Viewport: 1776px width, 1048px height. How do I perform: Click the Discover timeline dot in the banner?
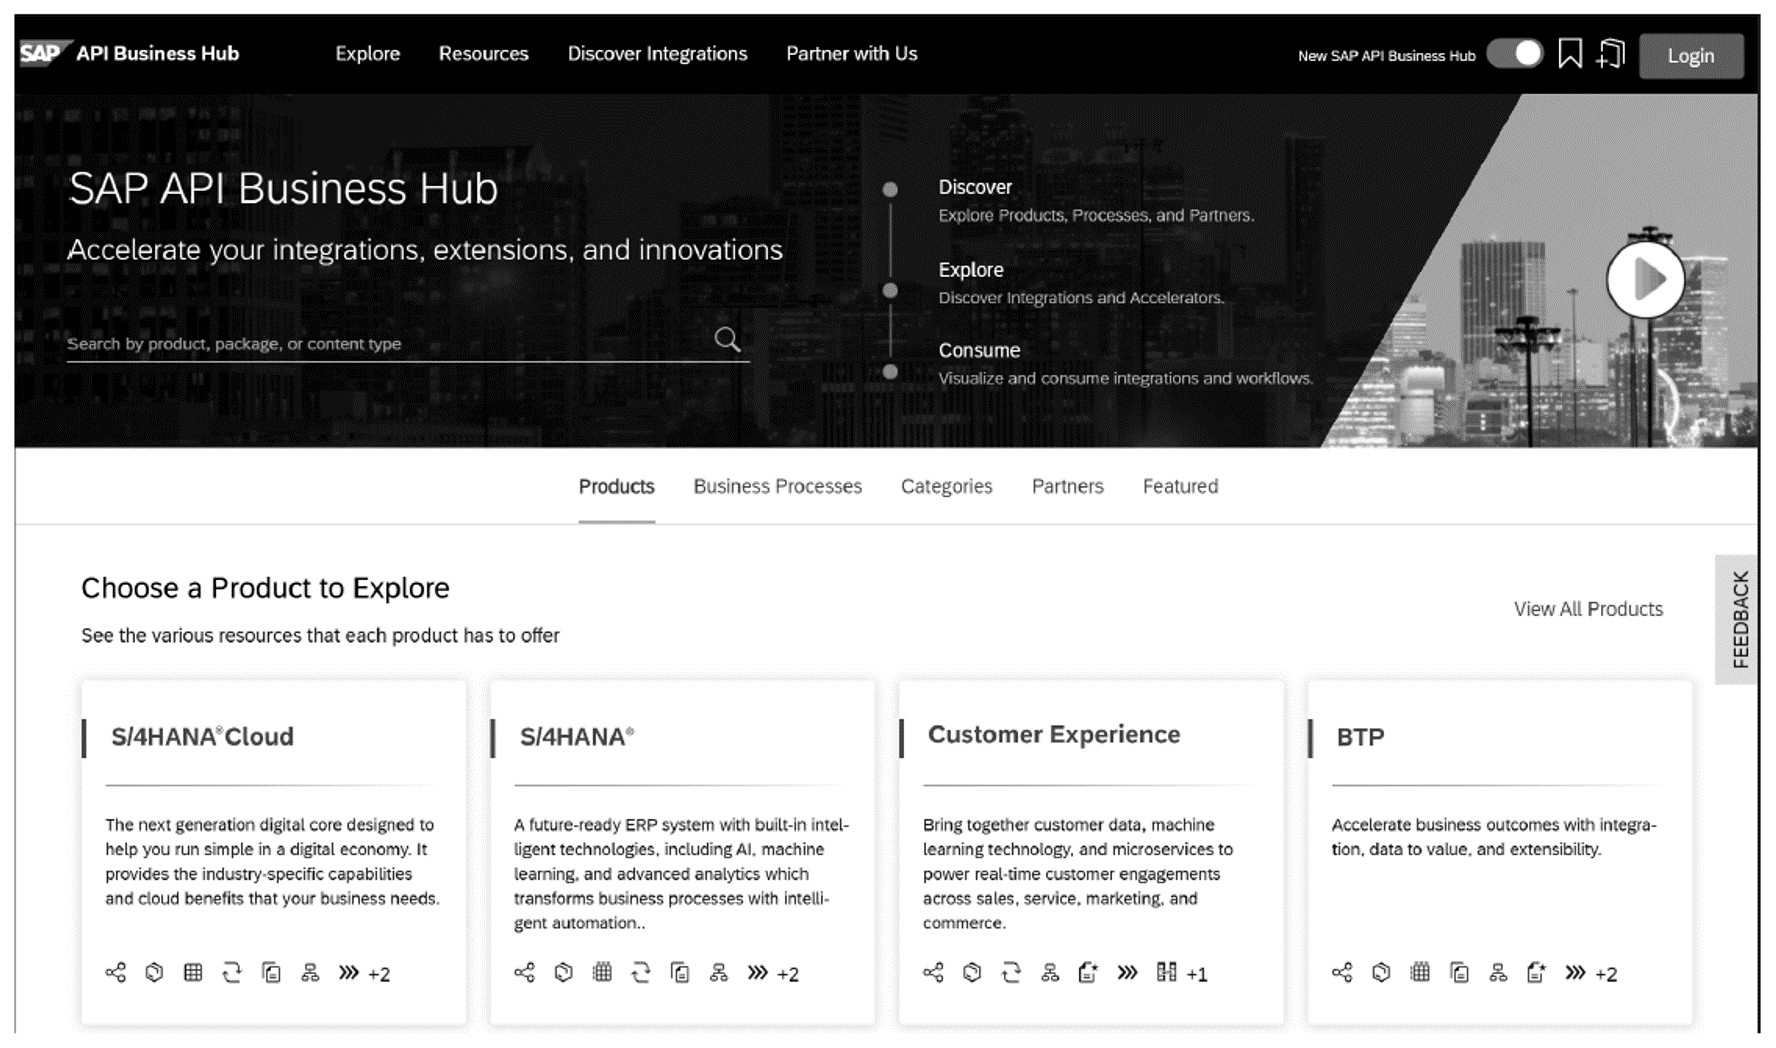[x=890, y=189]
